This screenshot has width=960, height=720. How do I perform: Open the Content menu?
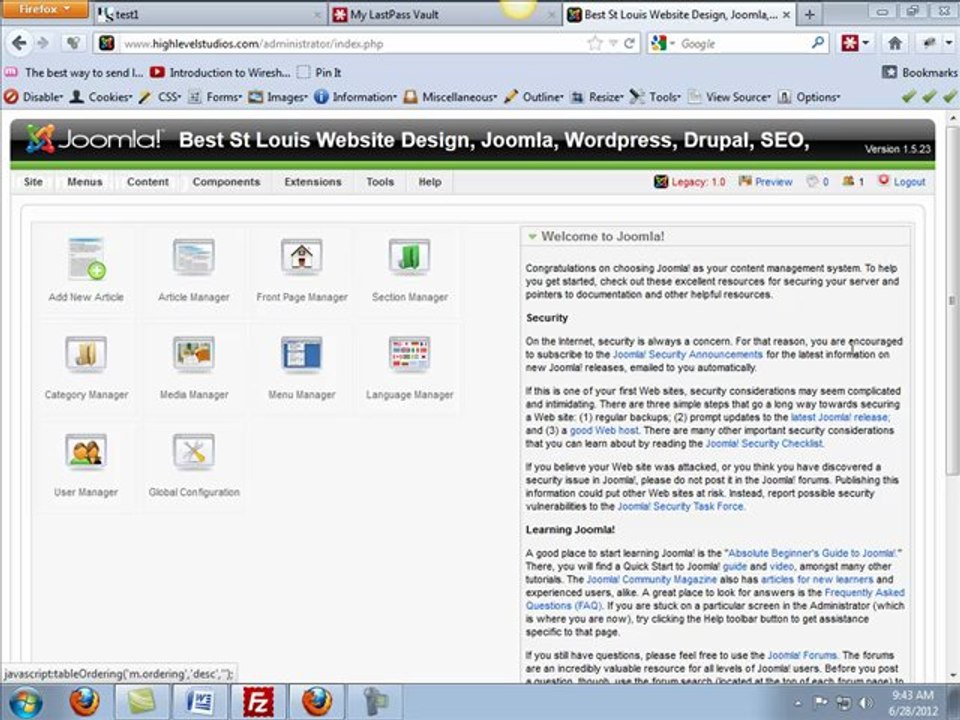pyautogui.click(x=148, y=182)
